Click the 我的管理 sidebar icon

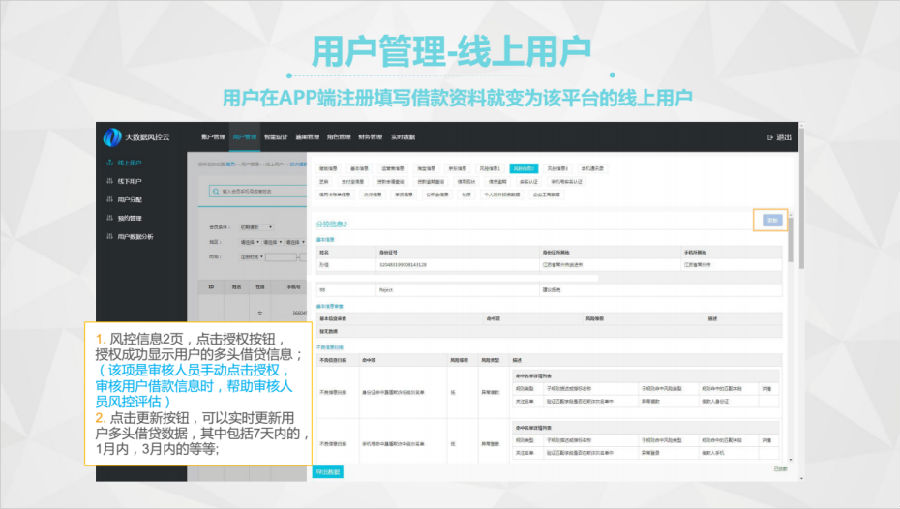(108, 217)
